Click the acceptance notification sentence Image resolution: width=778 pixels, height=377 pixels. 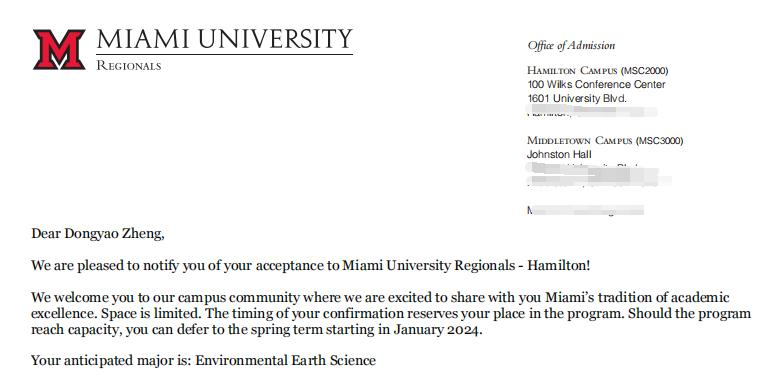click(311, 266)
